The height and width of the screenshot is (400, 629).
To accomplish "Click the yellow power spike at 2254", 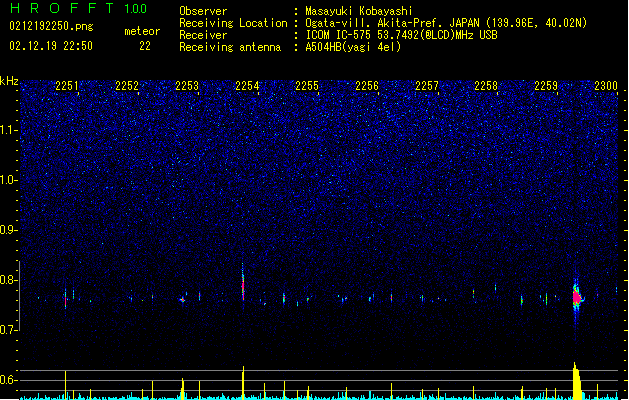I will [x=243, y=382].
